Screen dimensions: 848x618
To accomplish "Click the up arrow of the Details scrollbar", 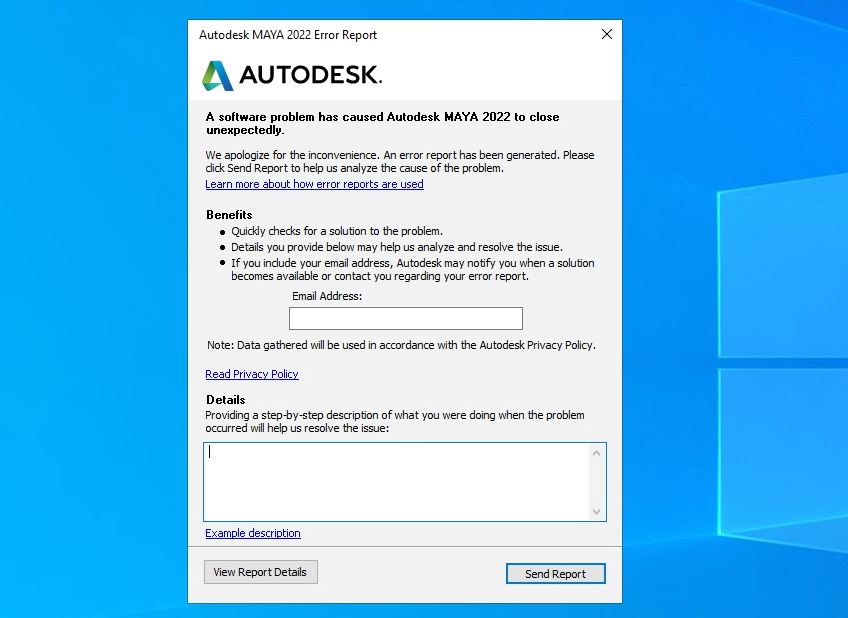I will [597, 453].
